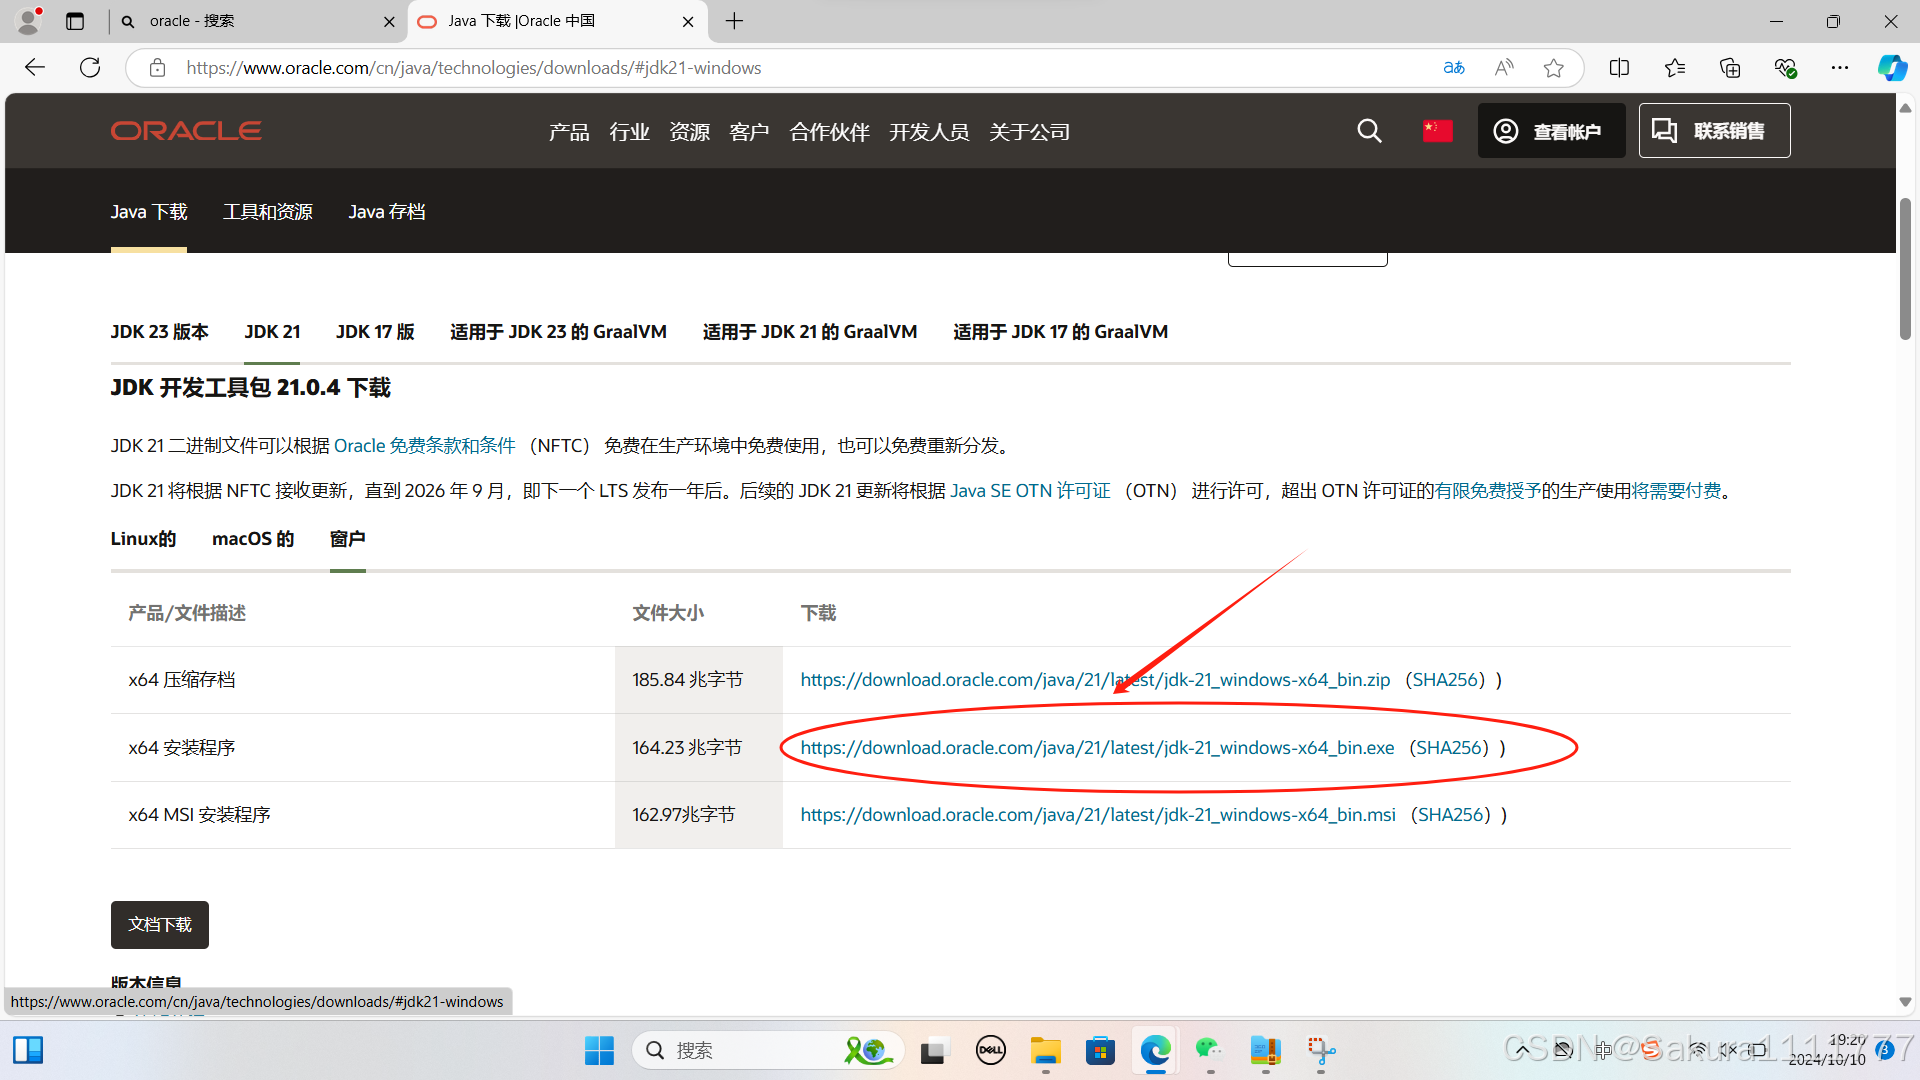This screenshot has height=1080, width=1920.
Task: Add this page to favorites star
Action: pos(1553,67)
